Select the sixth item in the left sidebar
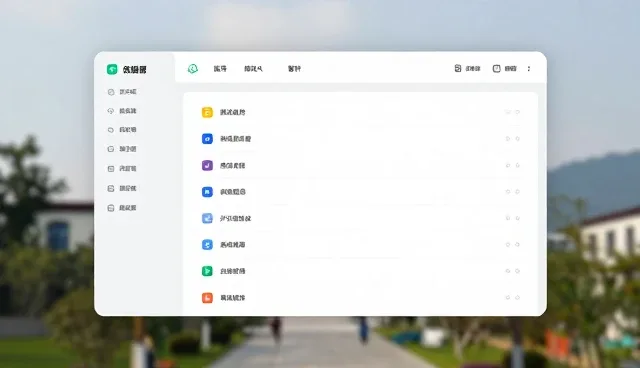640x368 pixels. pos(122,188)
